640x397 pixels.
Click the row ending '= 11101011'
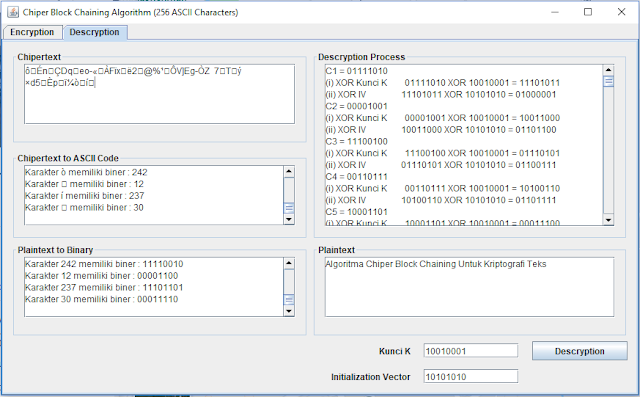click(443, 83)
